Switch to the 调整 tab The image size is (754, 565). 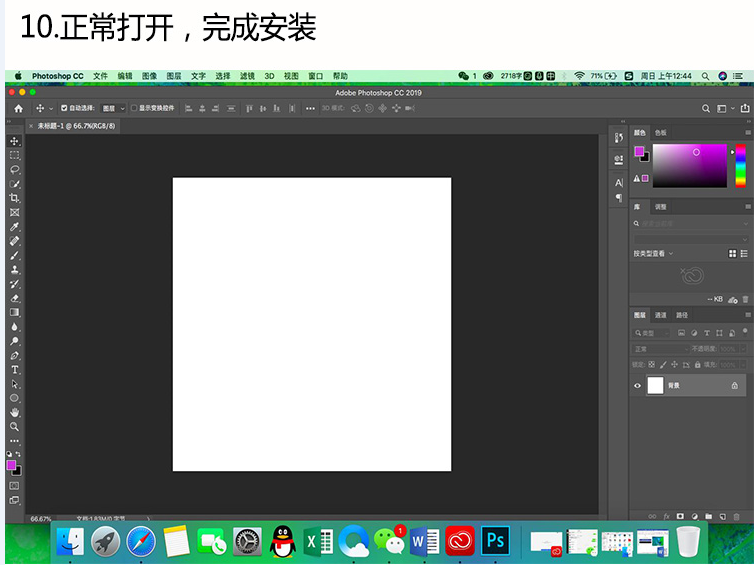click(x=661, y=207)
